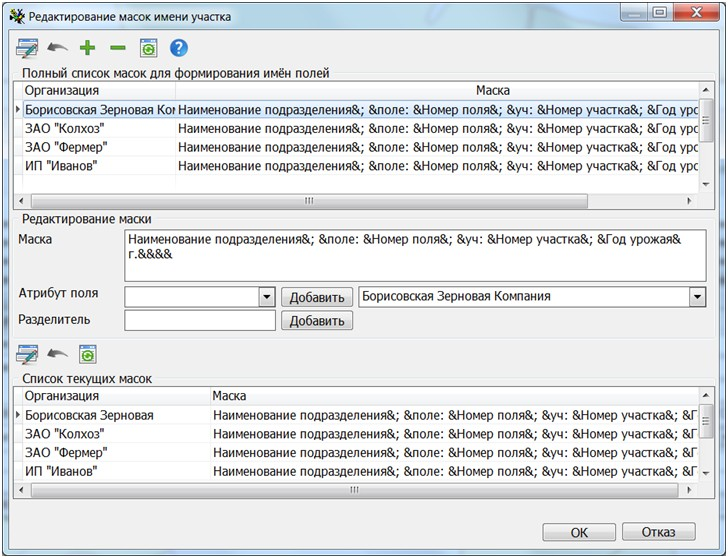Screen dimensions: 728x557
Task: Click the undo arrow in top toolbar
Action: click(x=58, y=48)
